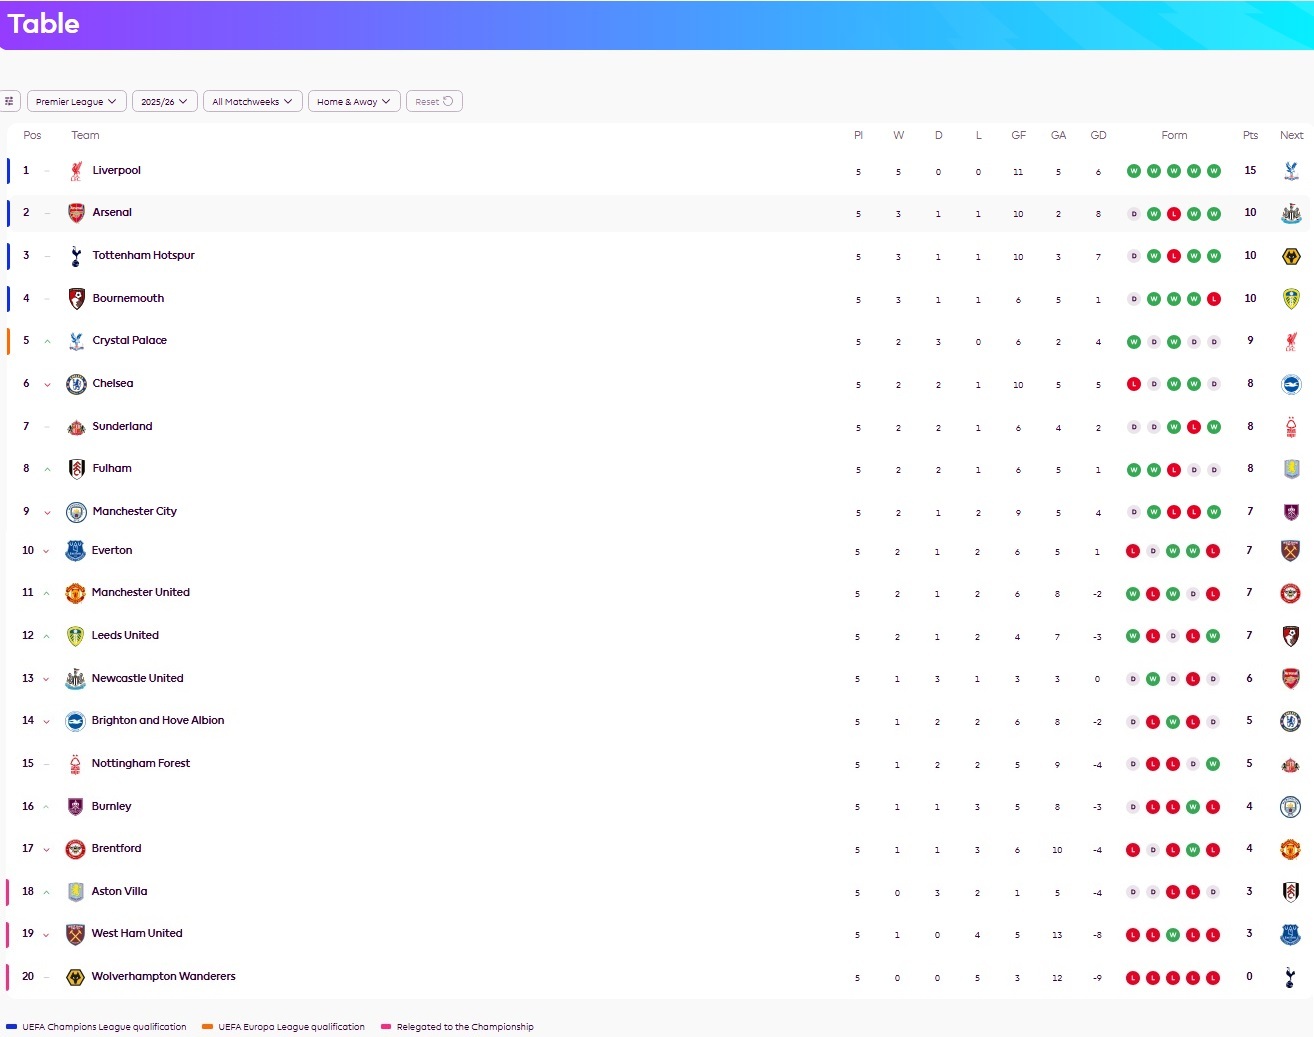Click the GD column header
Image resolution: width=1314 pixels, height=1037 pixels.
click(1098, 136)
